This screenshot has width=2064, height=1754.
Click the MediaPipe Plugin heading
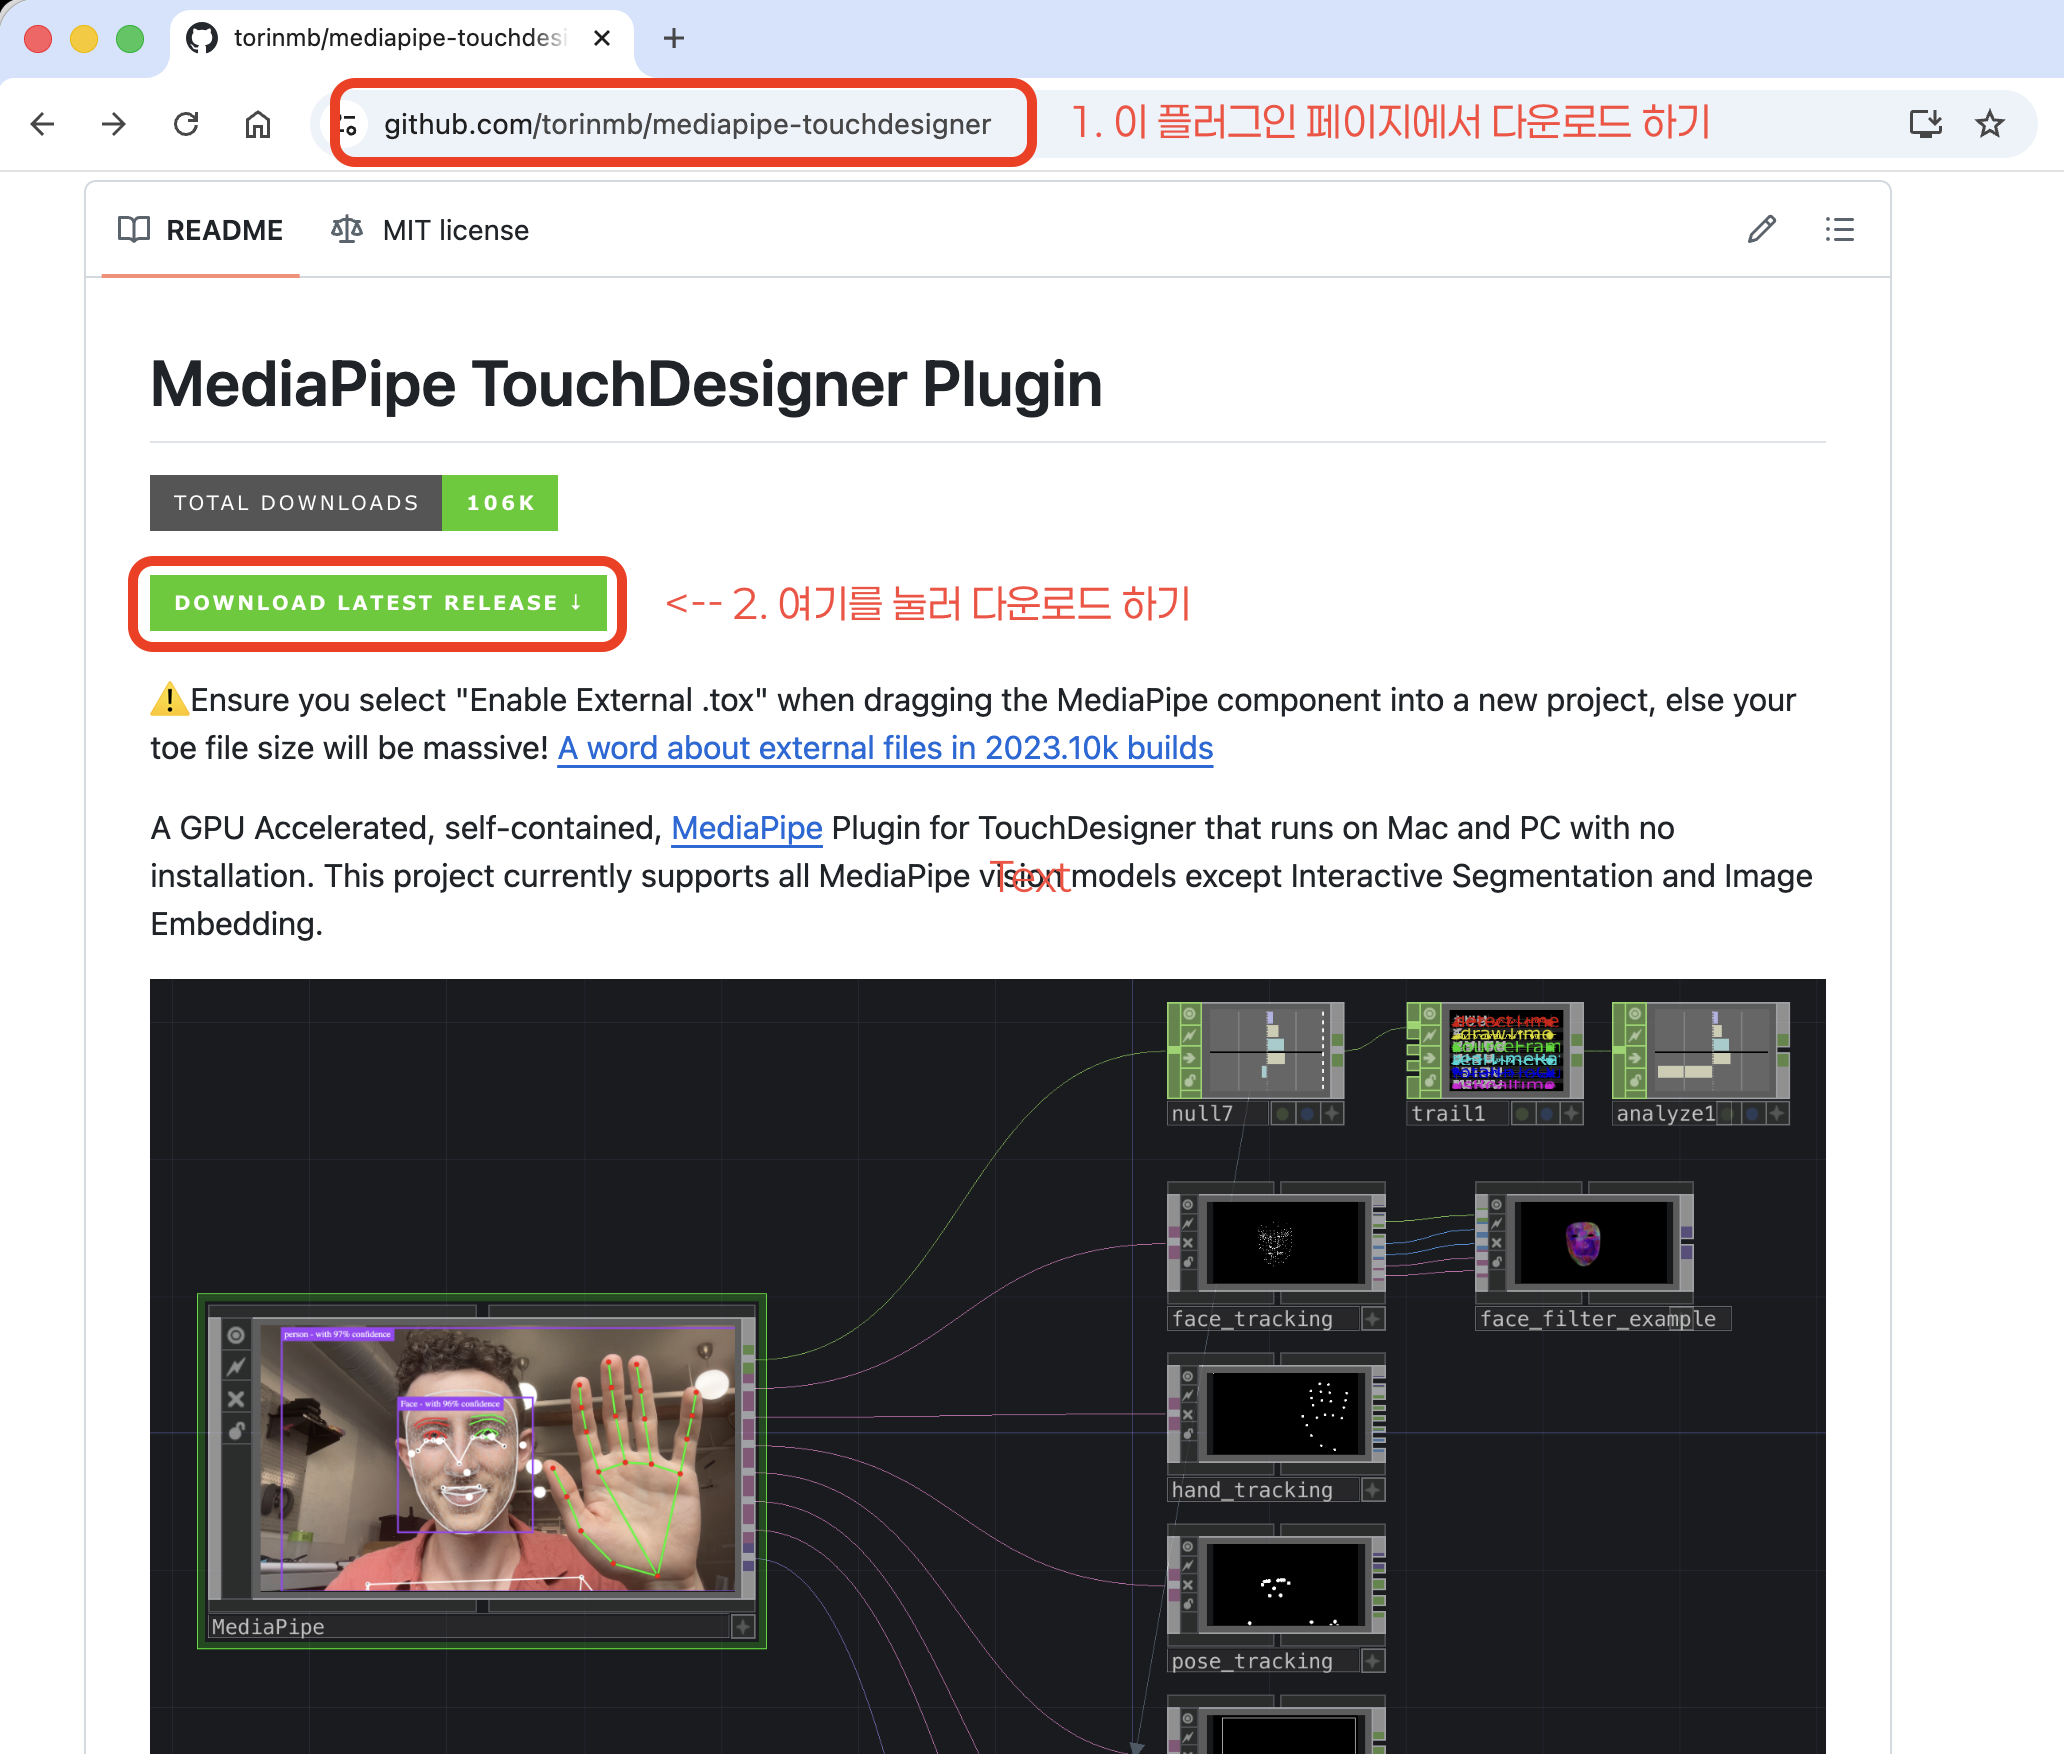pos(626,384)
